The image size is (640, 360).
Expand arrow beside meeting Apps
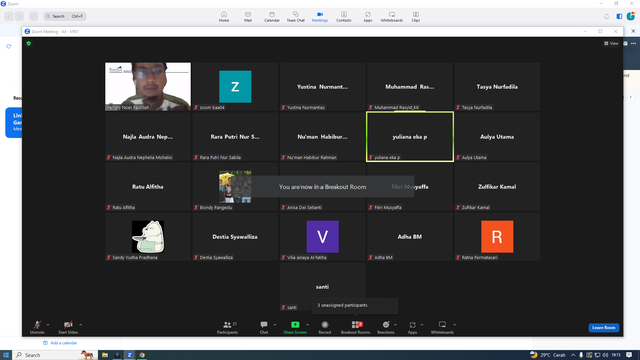[422, 325]
